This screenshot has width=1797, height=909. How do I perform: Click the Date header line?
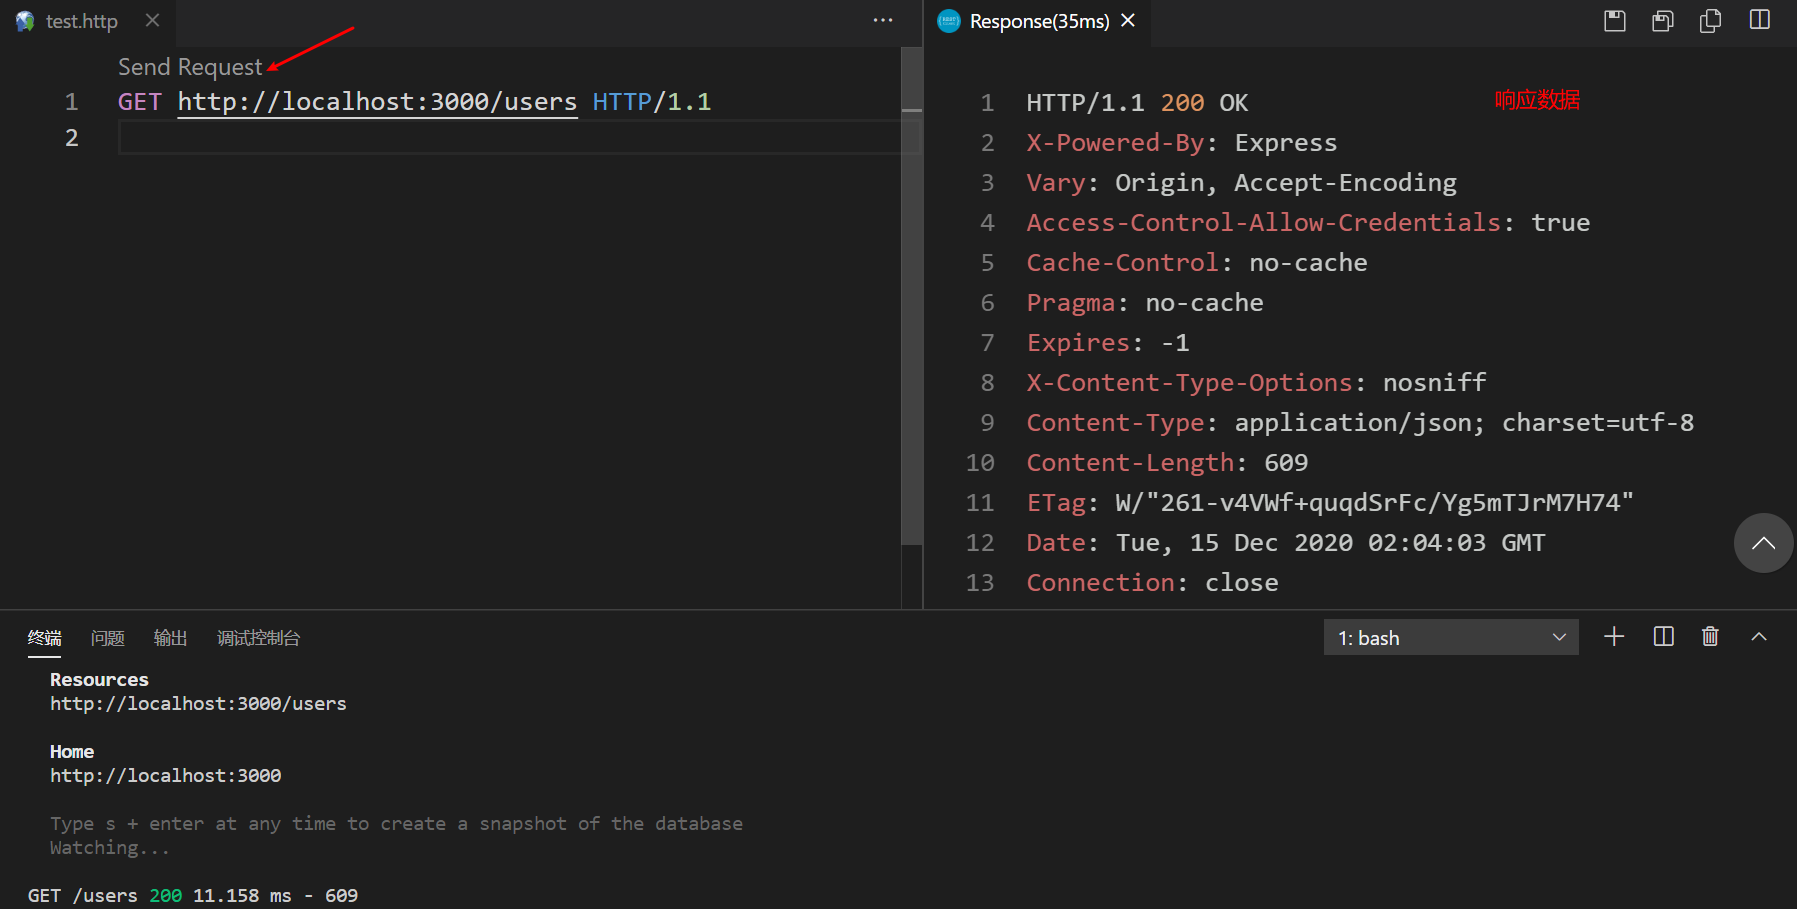pos(1286,543)
